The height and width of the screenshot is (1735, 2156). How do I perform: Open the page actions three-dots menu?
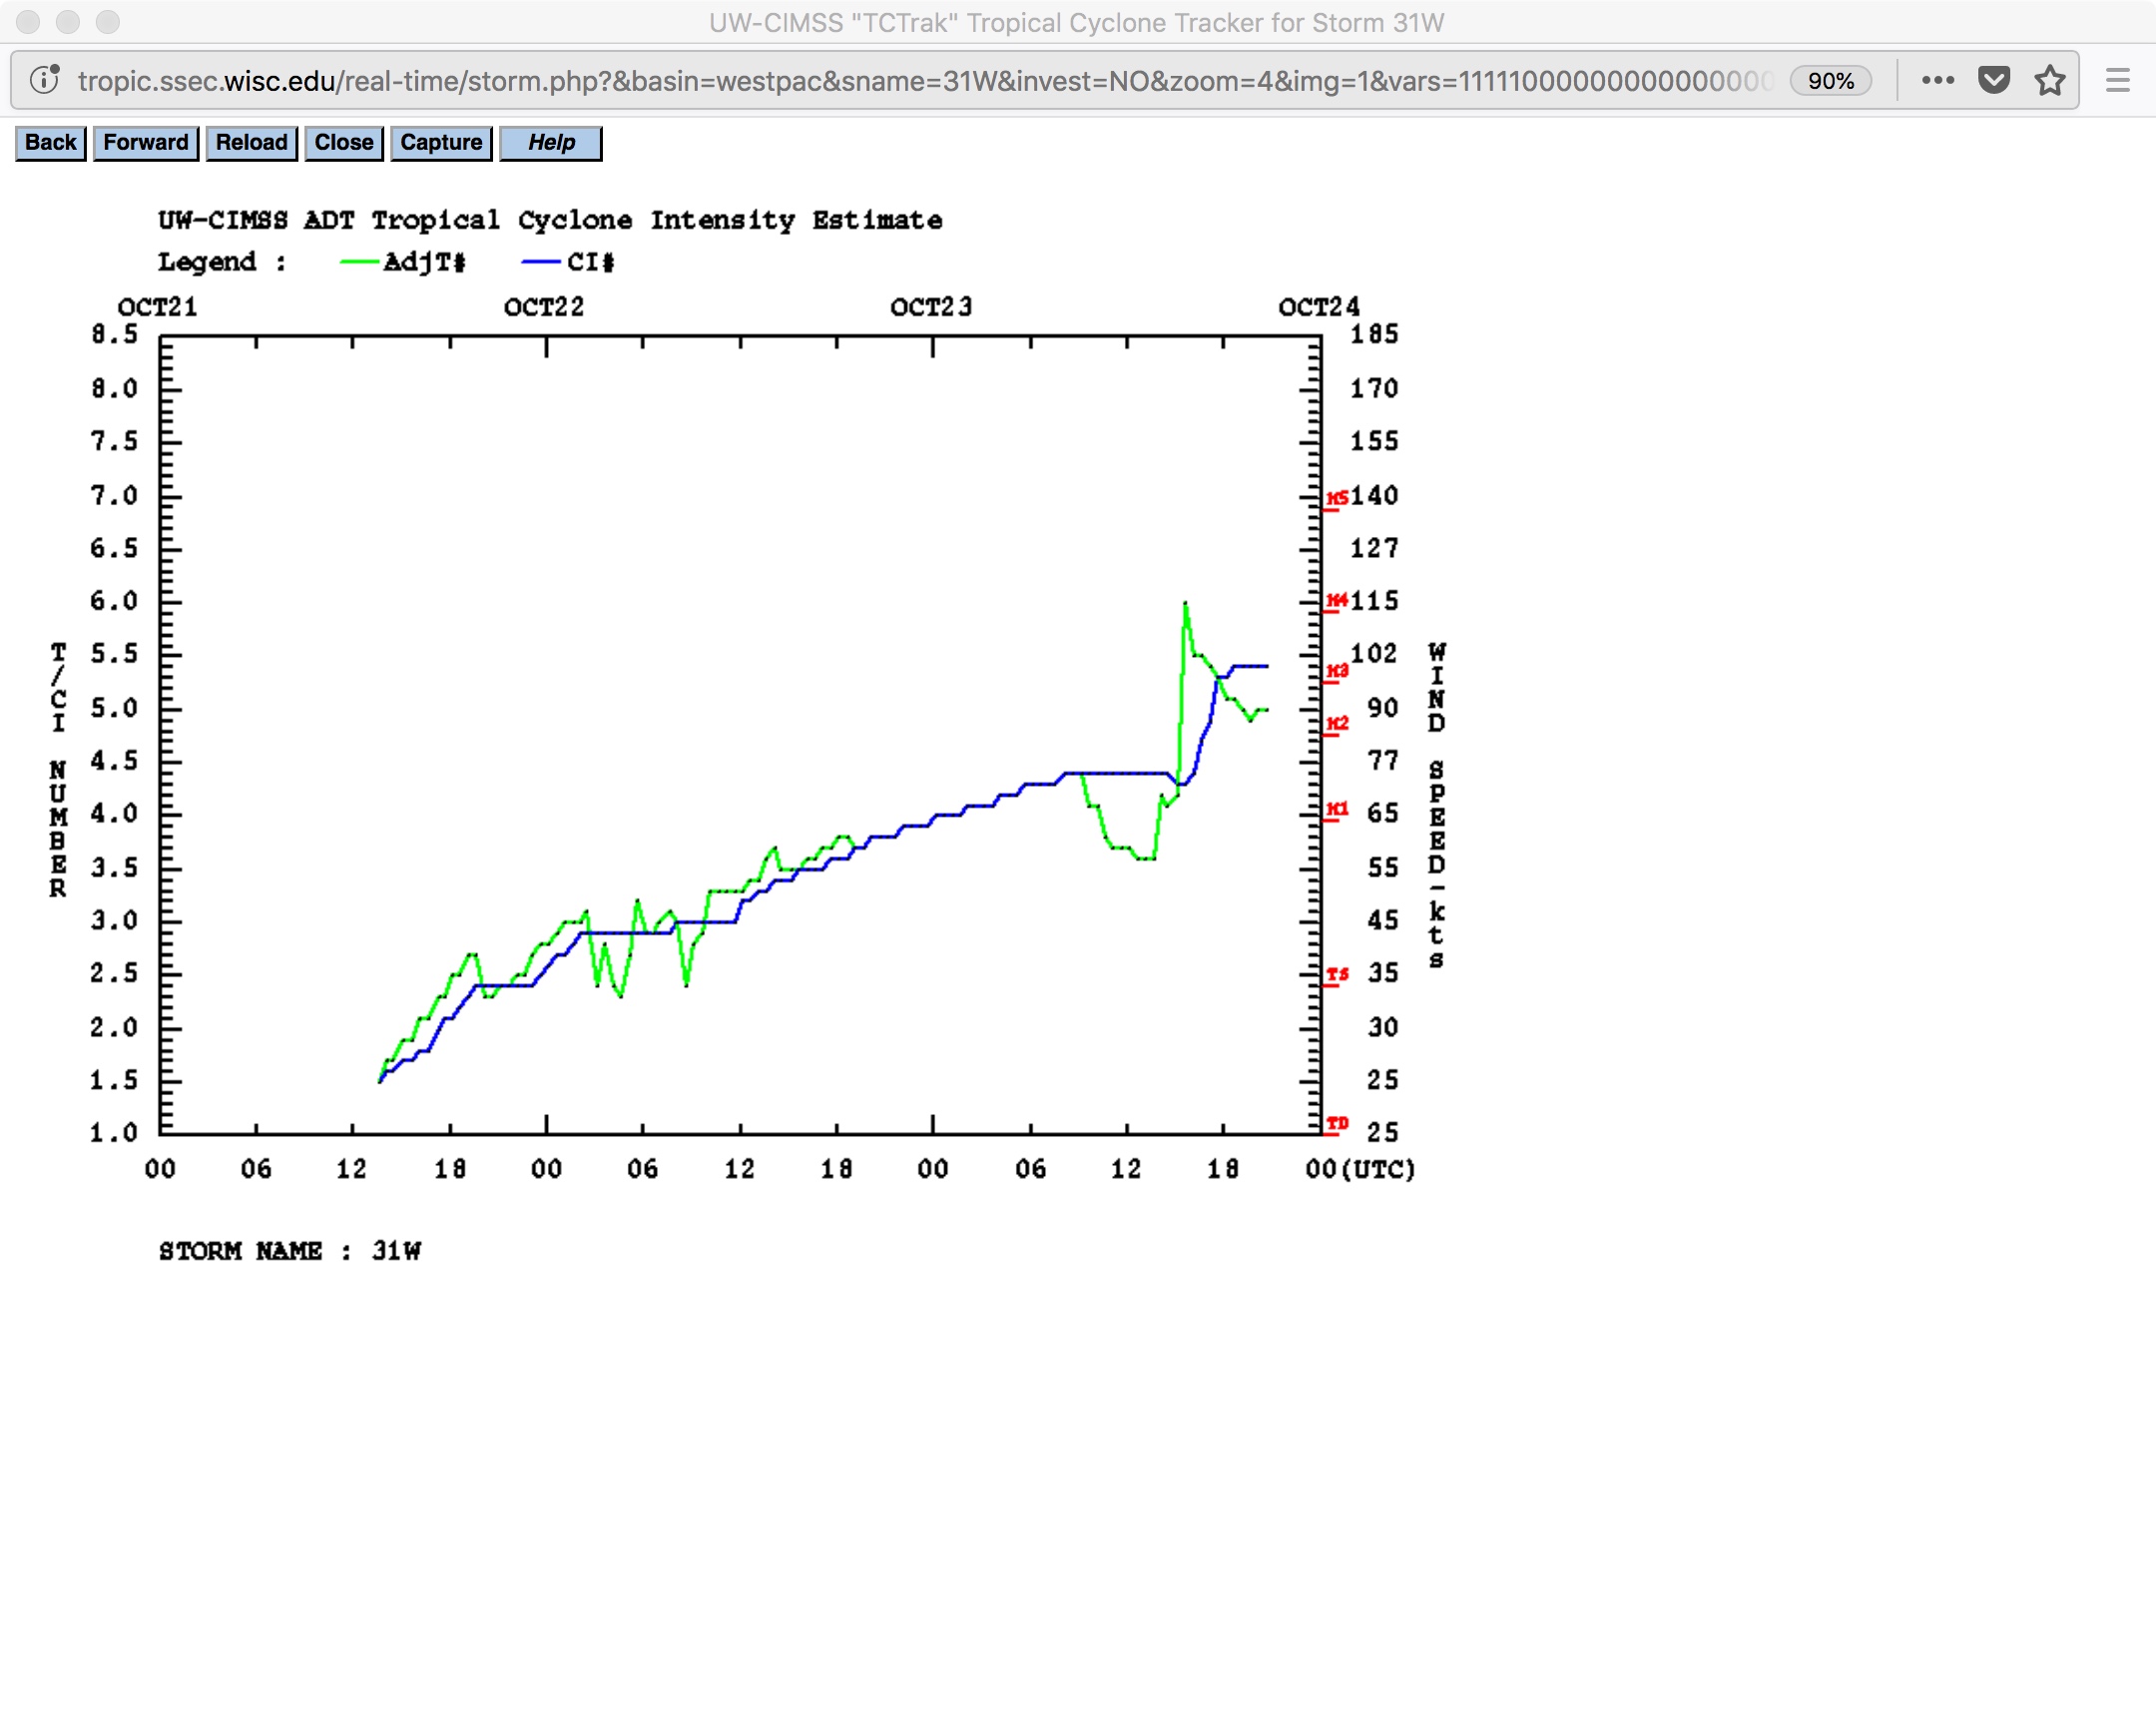pyautogui.click(x=1938, y=80)
